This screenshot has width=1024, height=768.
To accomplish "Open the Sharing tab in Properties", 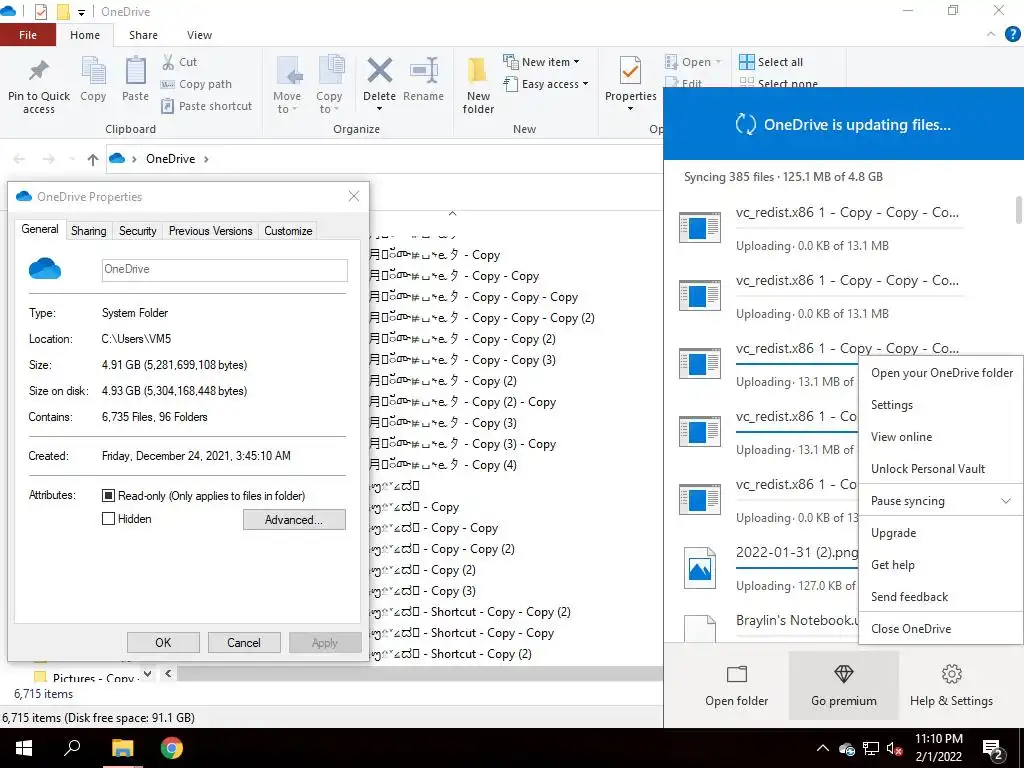I will pyautogui.click(x=89, y=231).
